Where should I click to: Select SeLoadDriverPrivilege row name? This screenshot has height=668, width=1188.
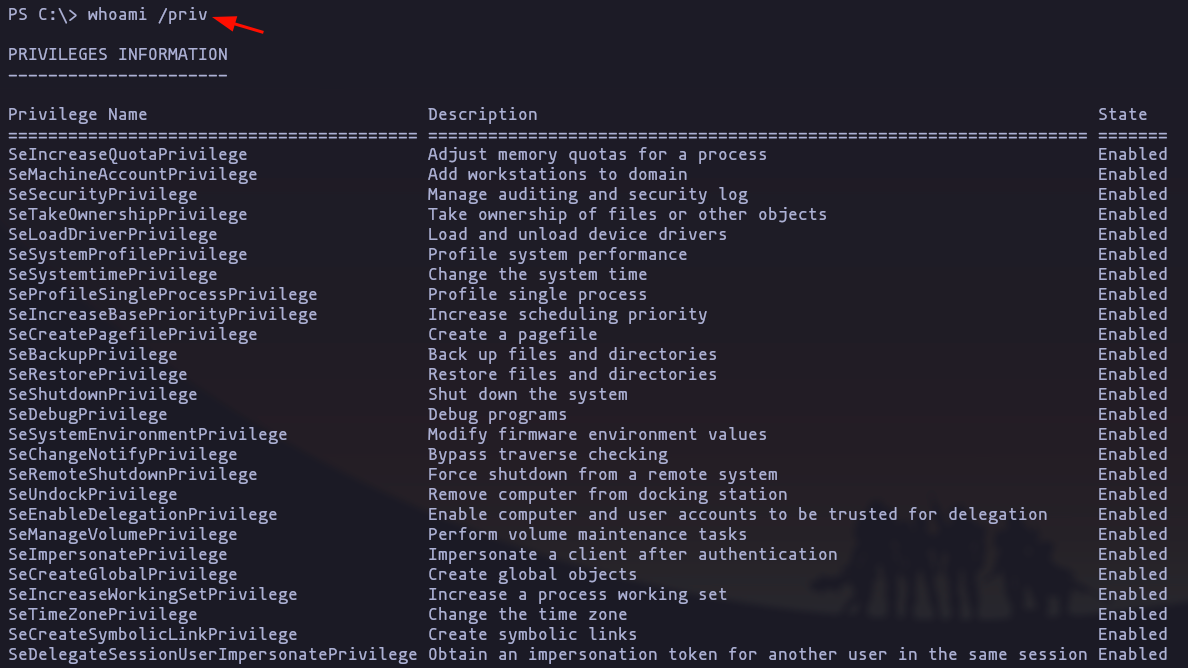[x=113, y=234]
